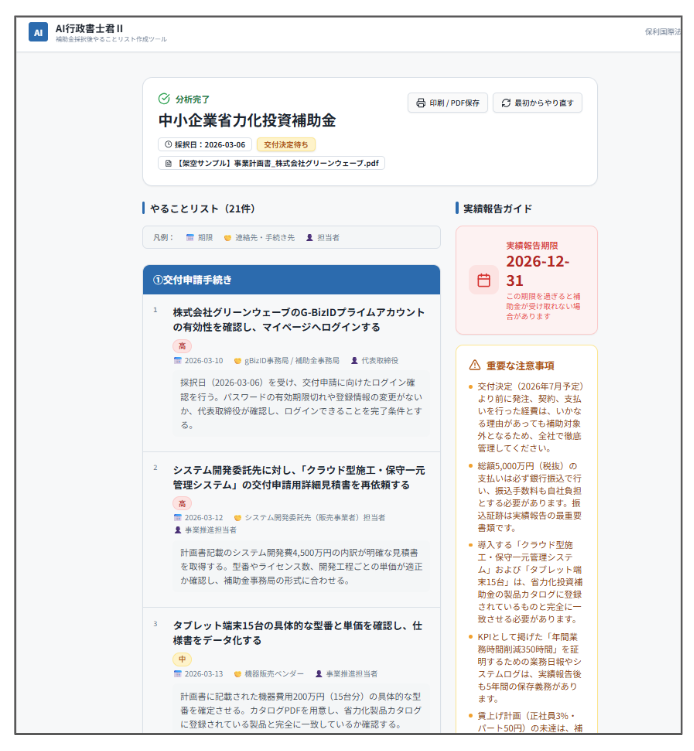
Task: Click the red calendar icon for 実績報告期限
Action: 484,280
